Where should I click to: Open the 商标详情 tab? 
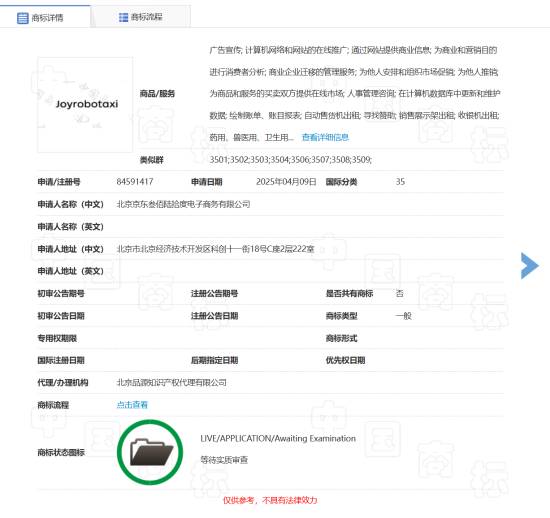pyautogui.click(x=45, y=17)
